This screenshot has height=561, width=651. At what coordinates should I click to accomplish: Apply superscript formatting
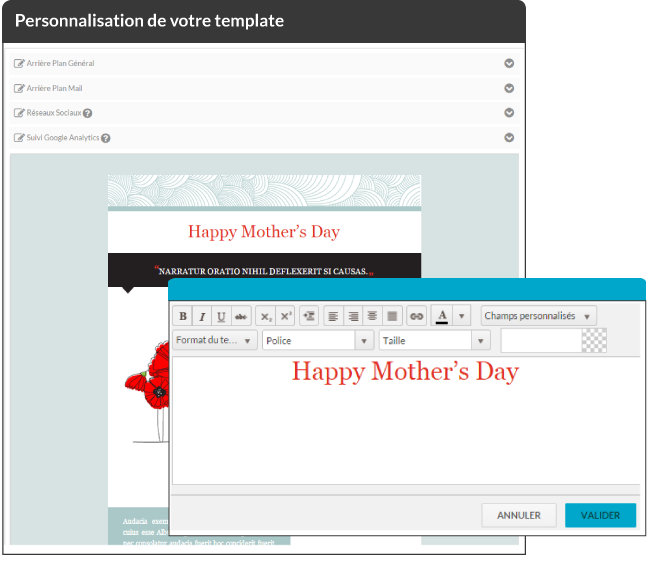click(x=286, y=316)
